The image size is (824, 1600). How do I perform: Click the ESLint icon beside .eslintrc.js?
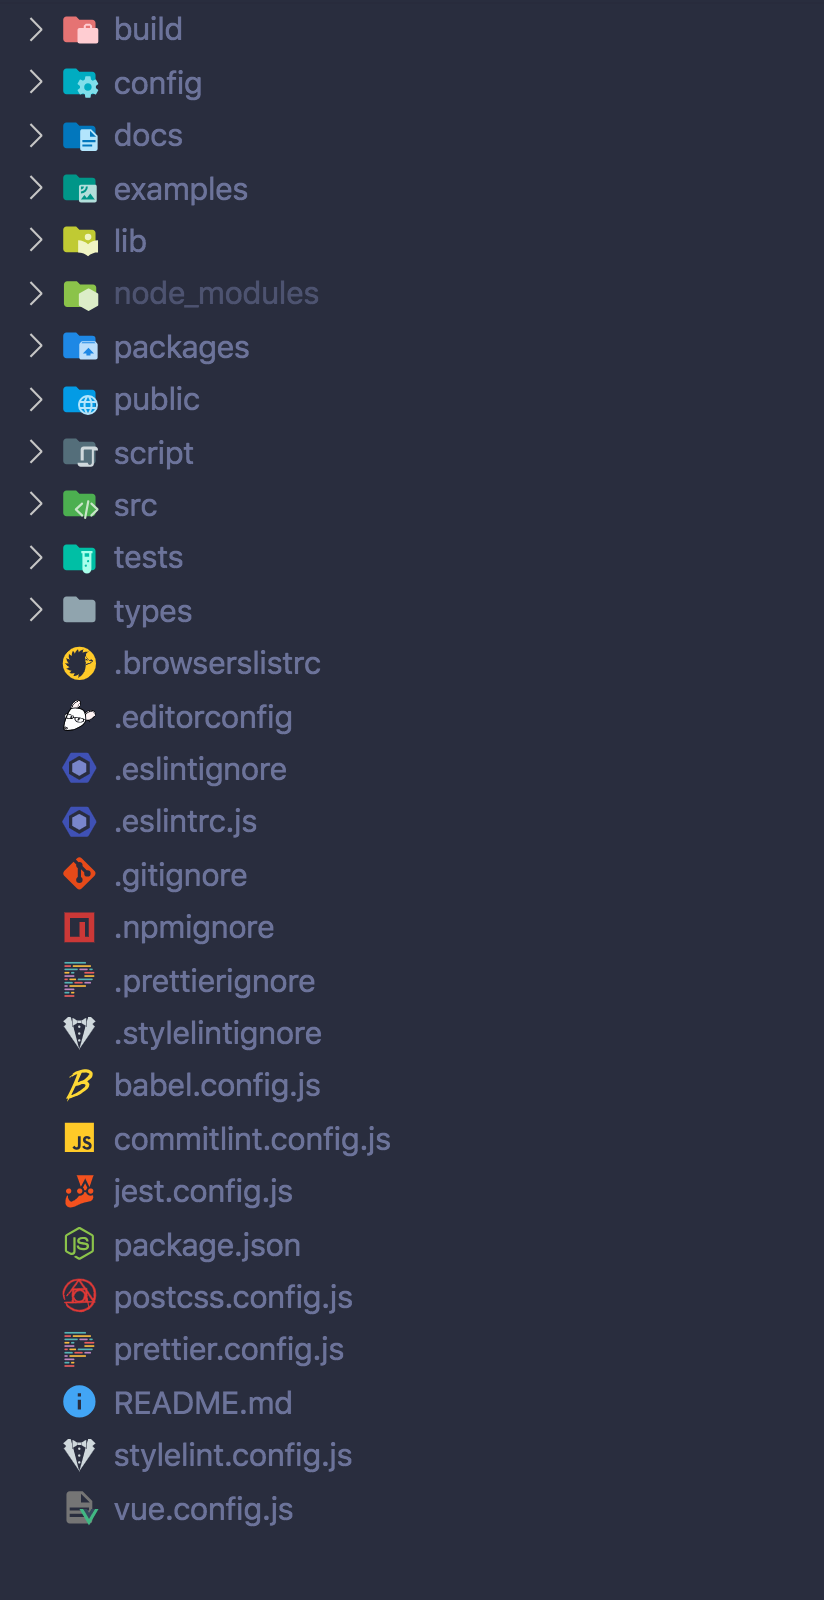[x=79, y=821]
